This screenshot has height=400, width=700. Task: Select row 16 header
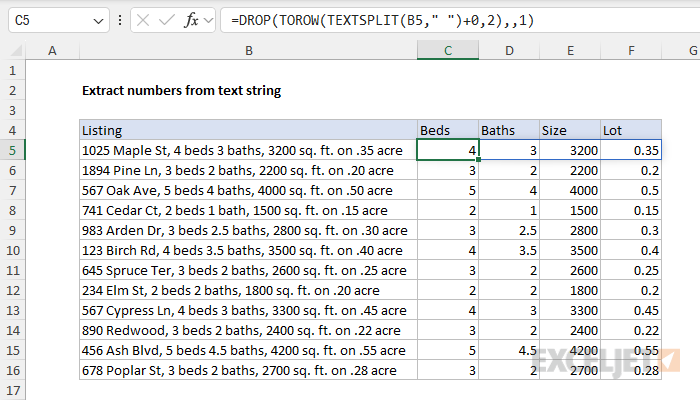click(12, 371)
